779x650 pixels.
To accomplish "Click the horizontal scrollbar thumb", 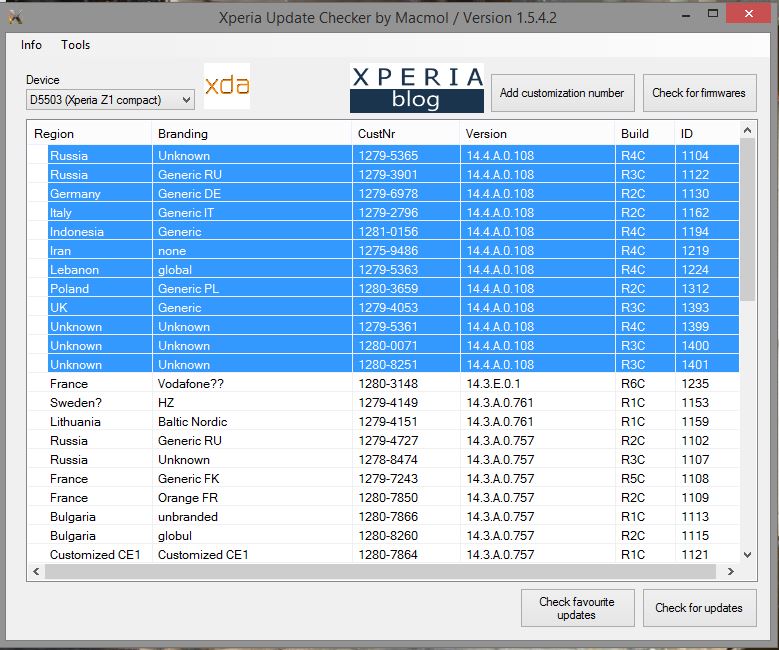I will (x=380, y=571).
